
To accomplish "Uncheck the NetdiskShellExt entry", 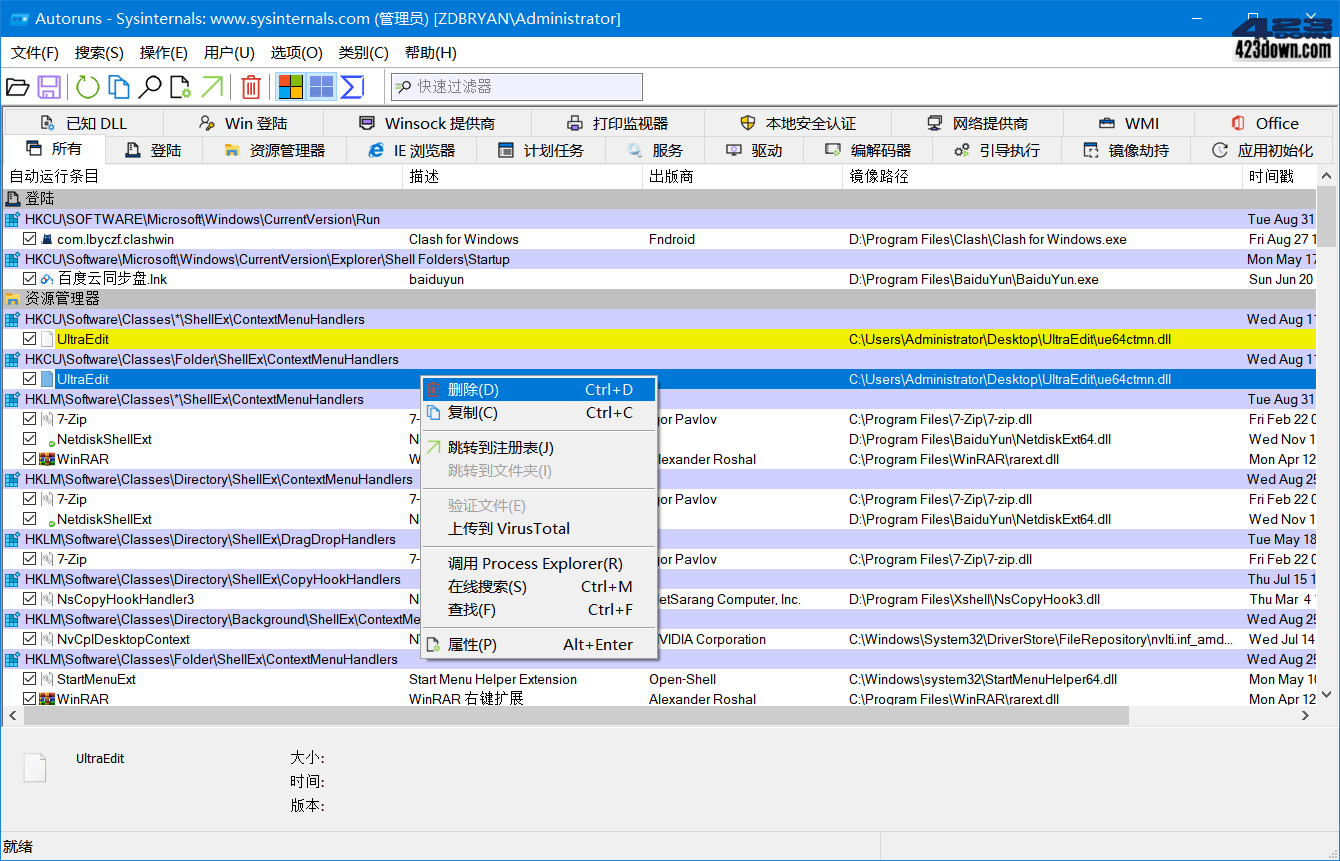I will pyautogui.click(x=29, y=438).
